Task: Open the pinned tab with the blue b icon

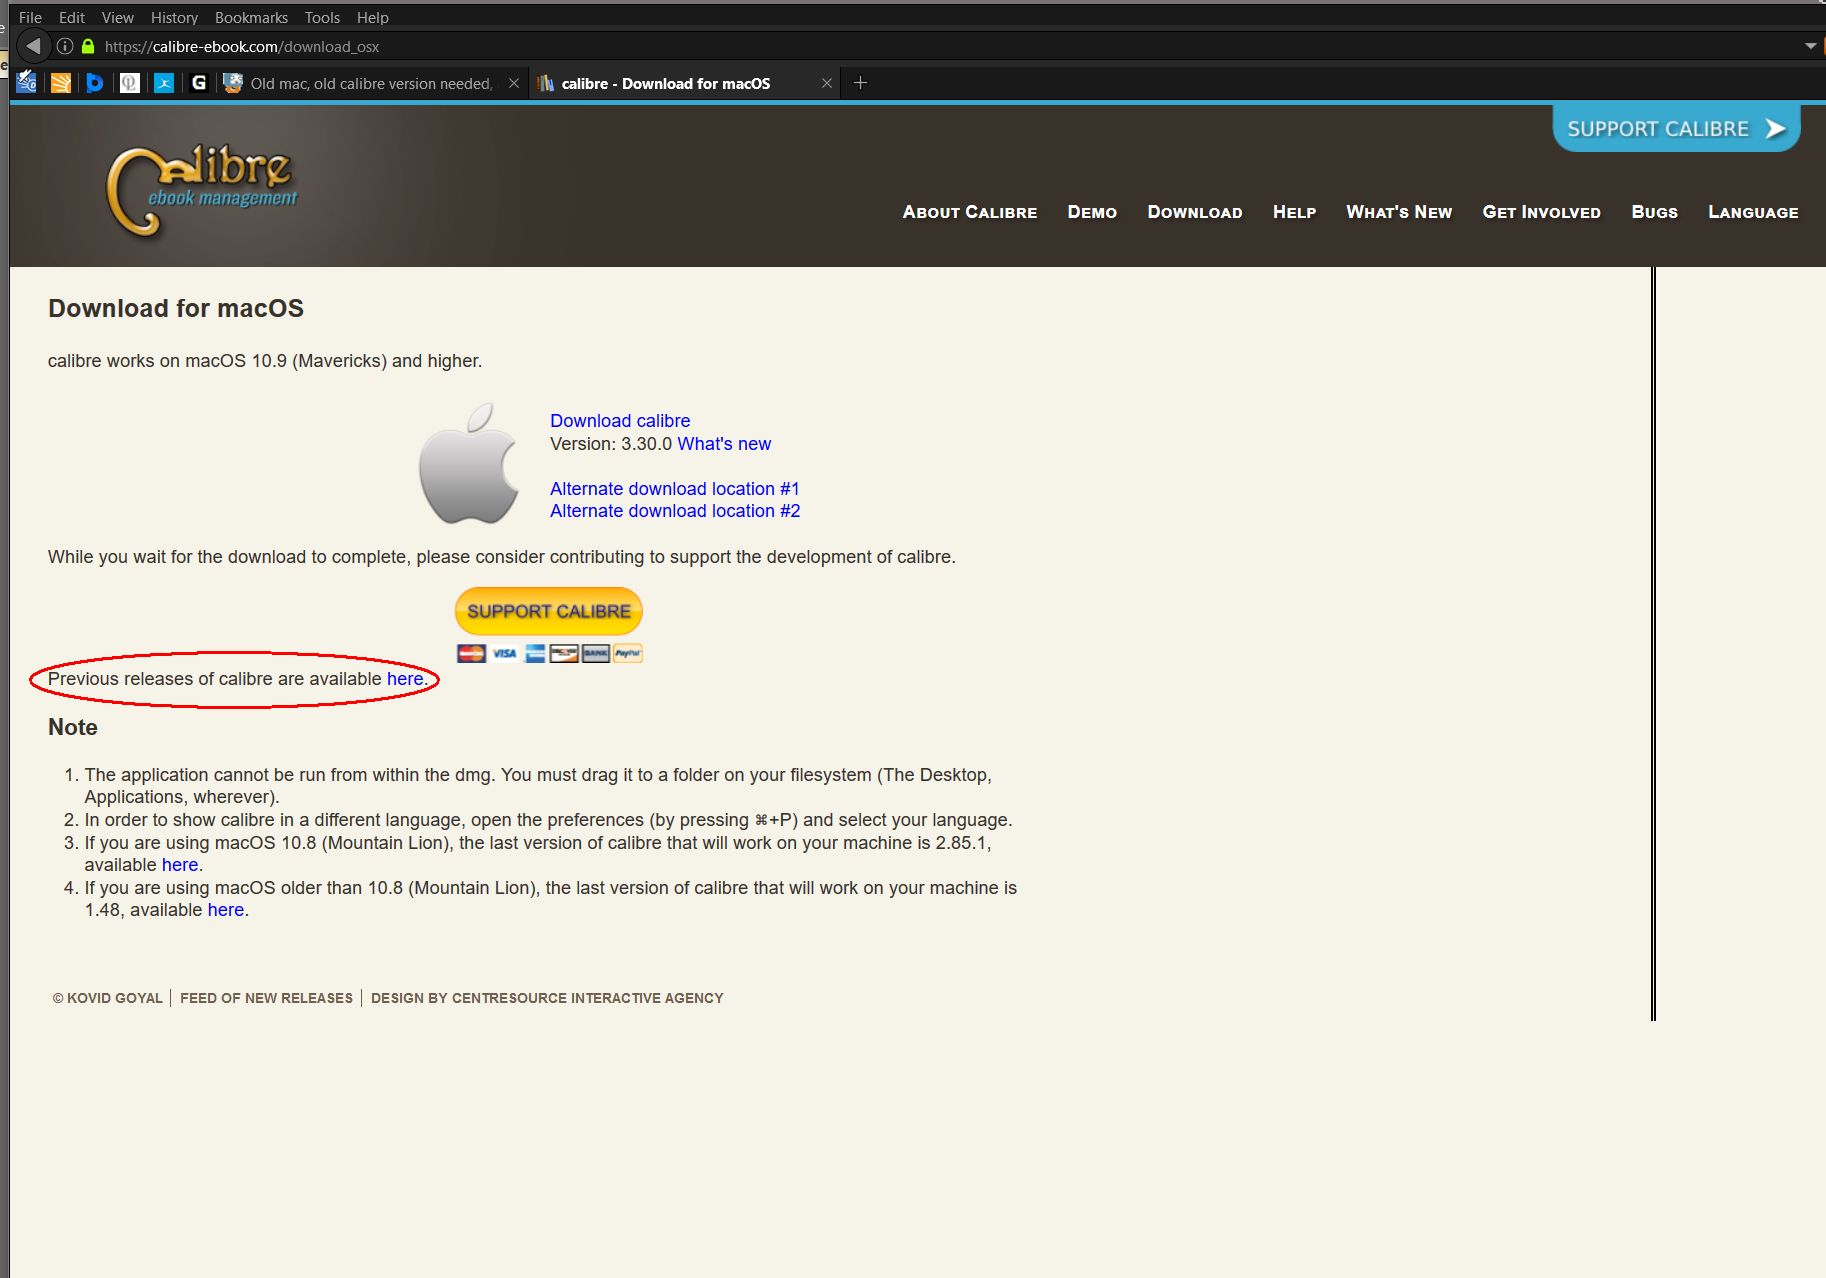Action: pos(95,83)
